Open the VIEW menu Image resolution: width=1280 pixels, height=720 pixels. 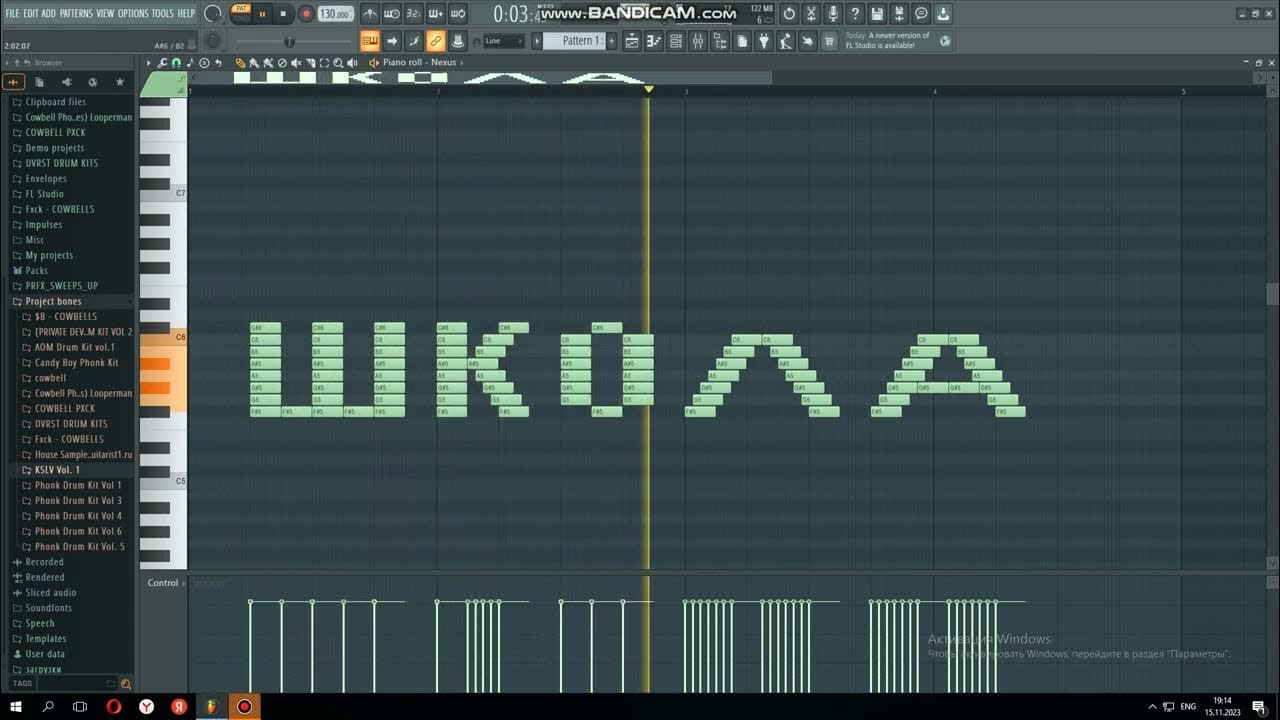[105, 13]
